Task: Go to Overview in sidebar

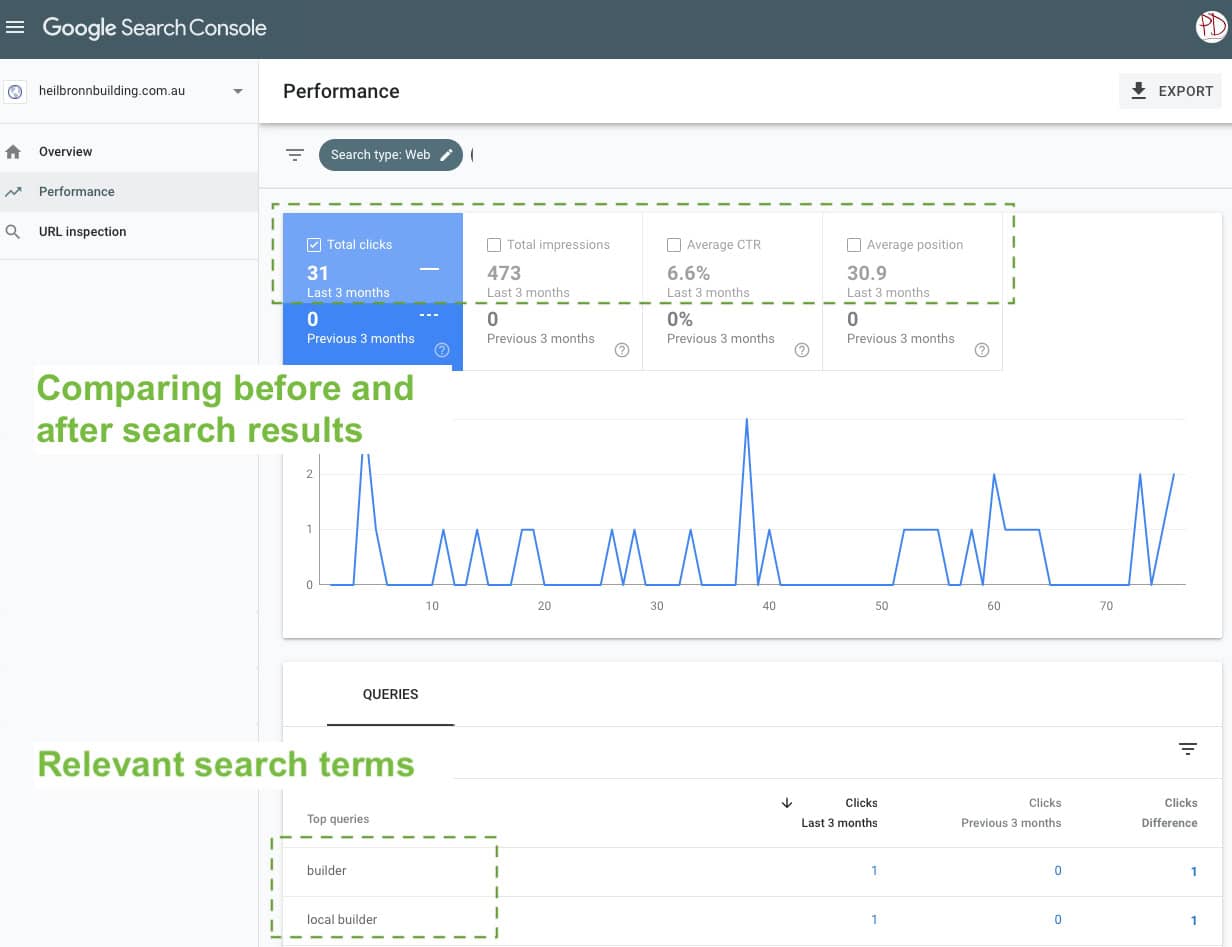Action: pyautogui.click(x=129, y=152)
